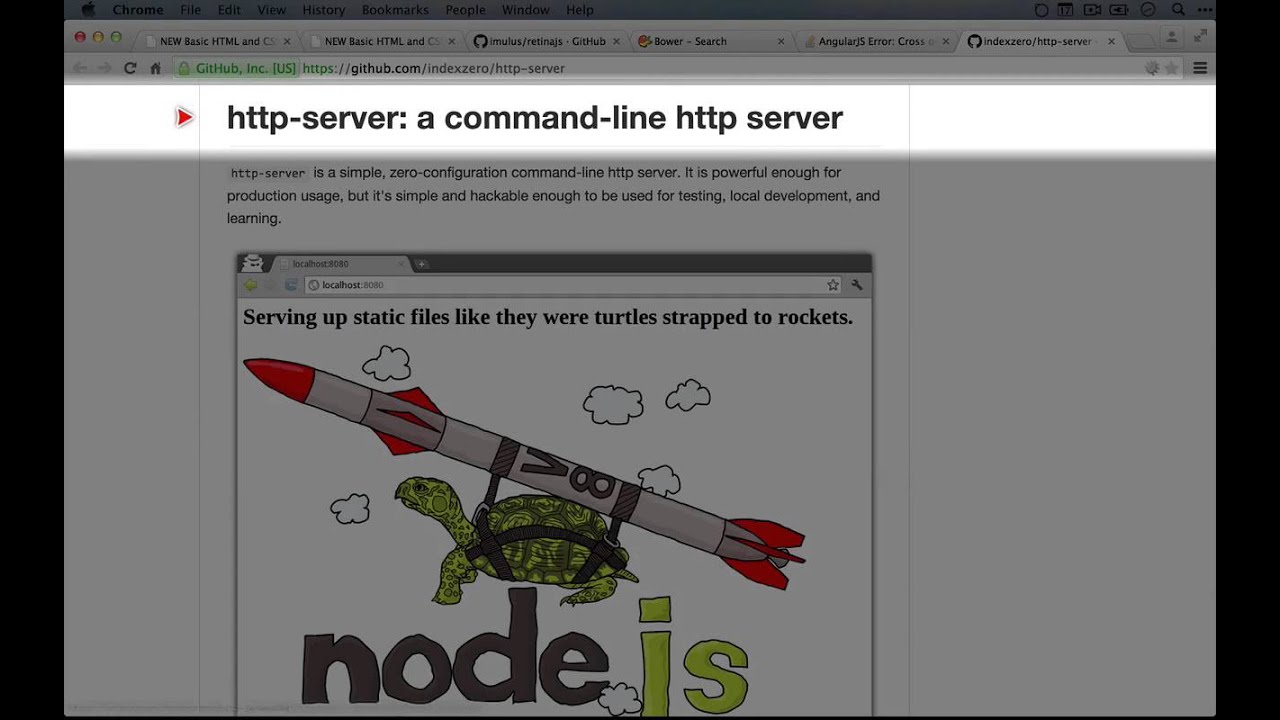Image resolution: width=1280 pixels, height=720 pixels.
Task: Open the History menu
Action: (323, 10)
